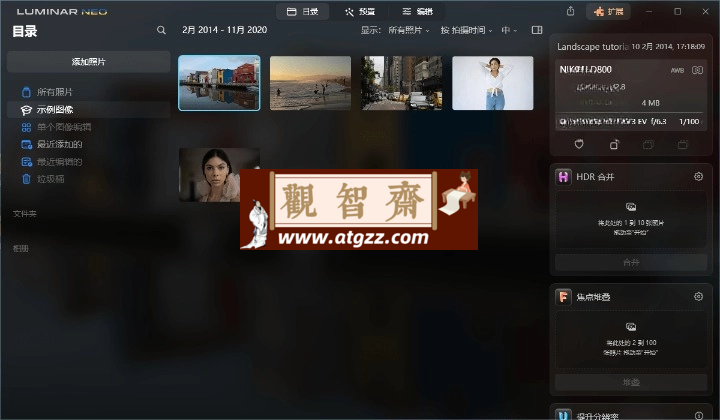
Task: Click the 堆叠 stack button under focus stacking
Action: click(x=631, y=382)
